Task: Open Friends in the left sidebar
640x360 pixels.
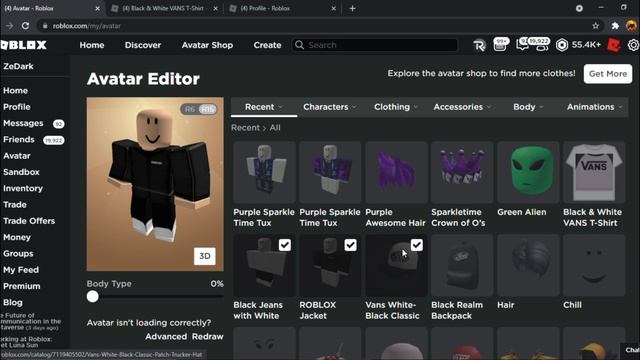Action: [x=19, y=140]
